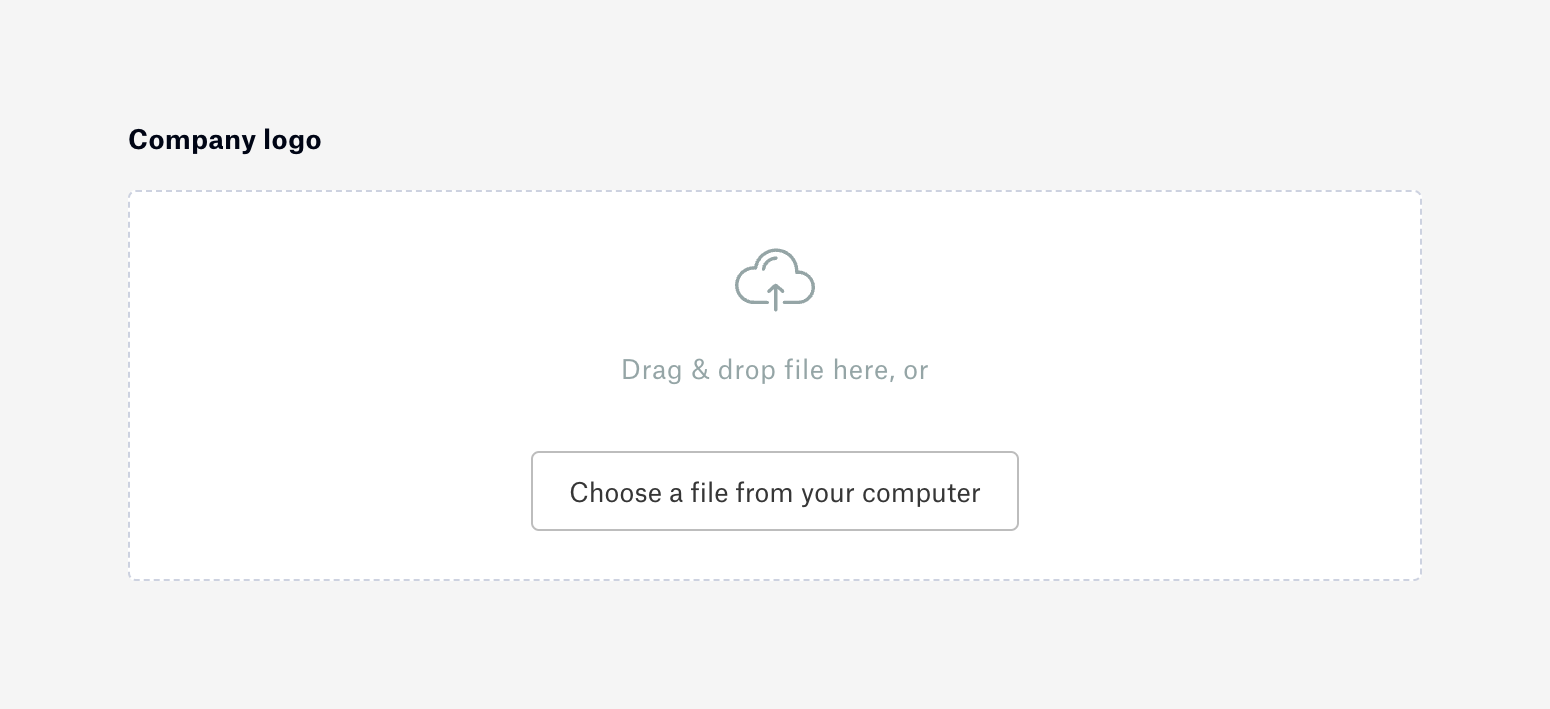1550x709 pixels.
Task: Click the Company logo heading
Action: [225, 140]
